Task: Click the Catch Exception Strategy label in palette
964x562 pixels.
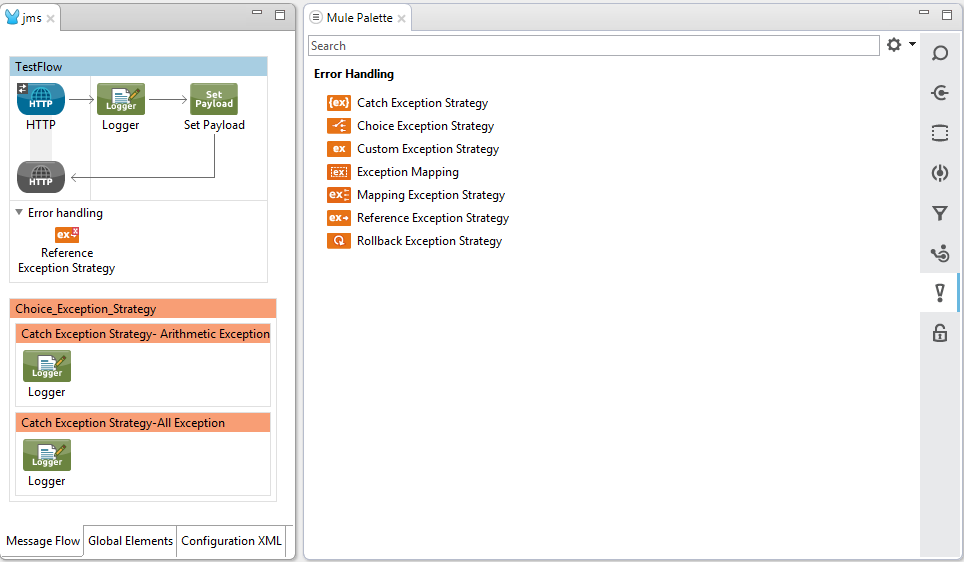Action: coord(422,103)
